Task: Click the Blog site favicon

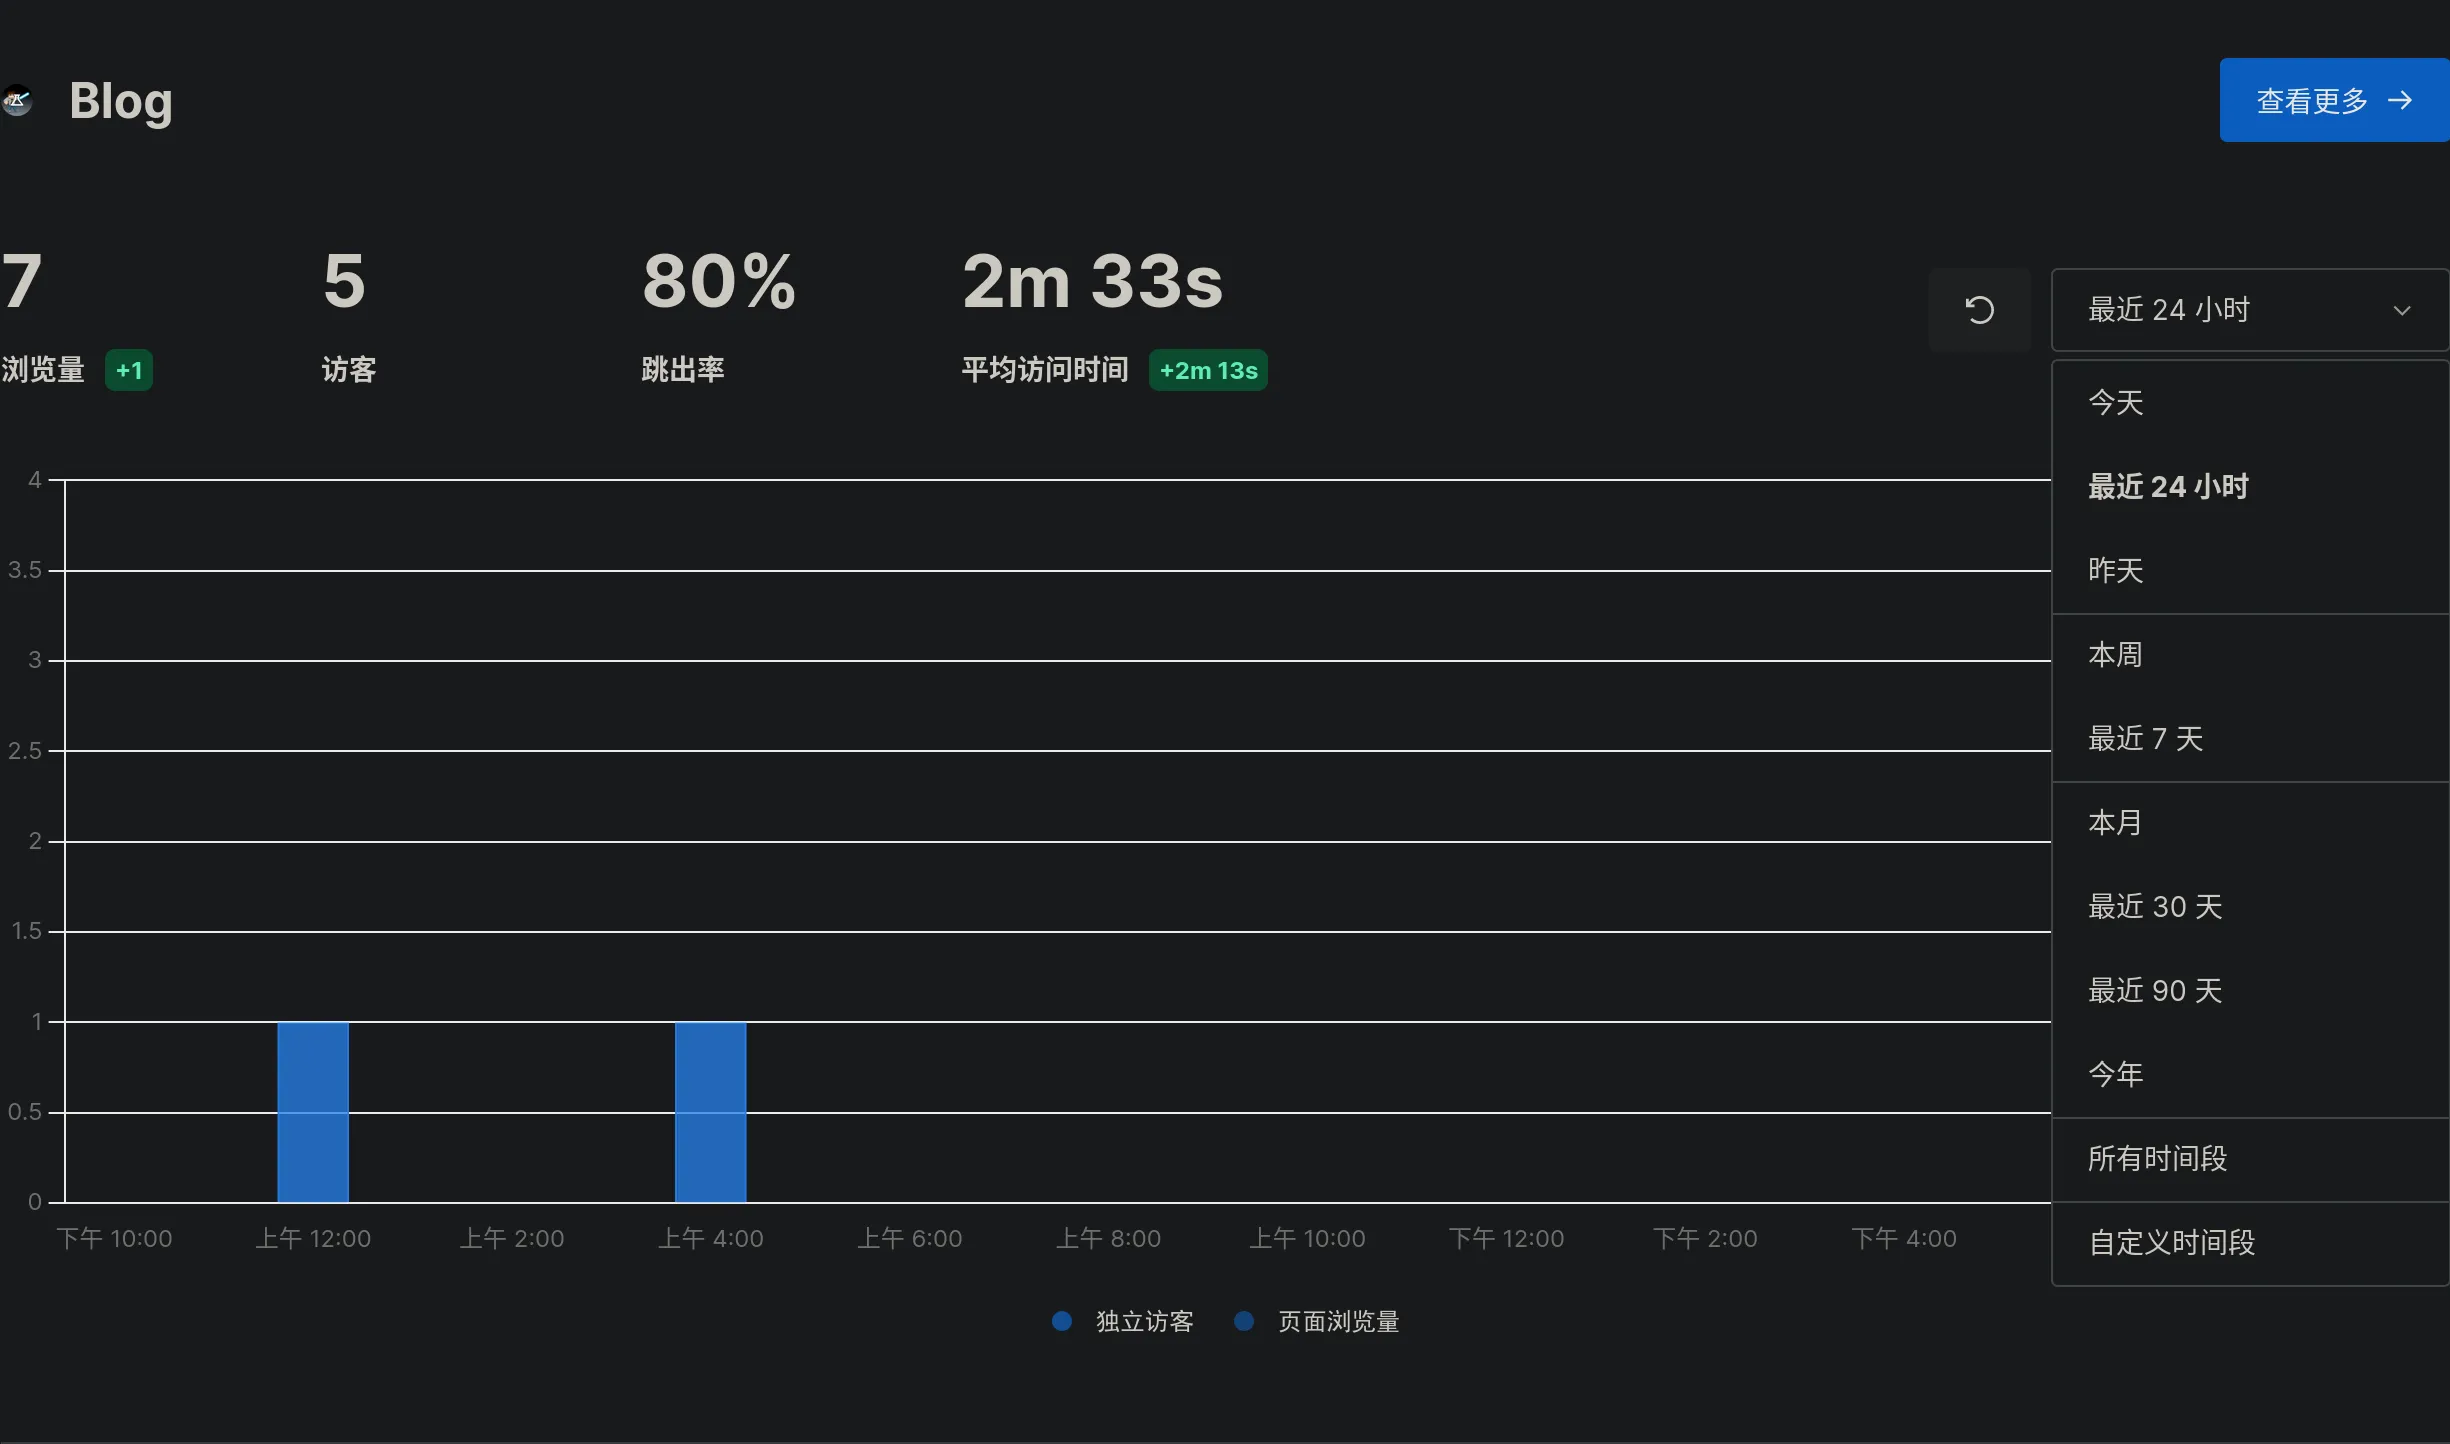Action: click(17, 101)
